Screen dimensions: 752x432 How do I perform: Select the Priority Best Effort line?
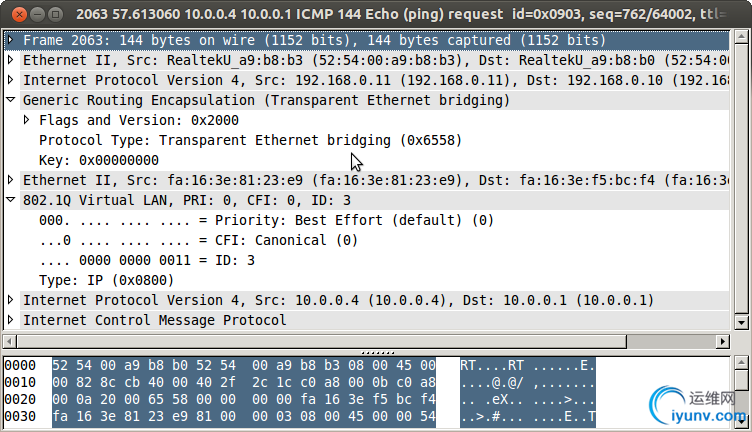point(266,220)
